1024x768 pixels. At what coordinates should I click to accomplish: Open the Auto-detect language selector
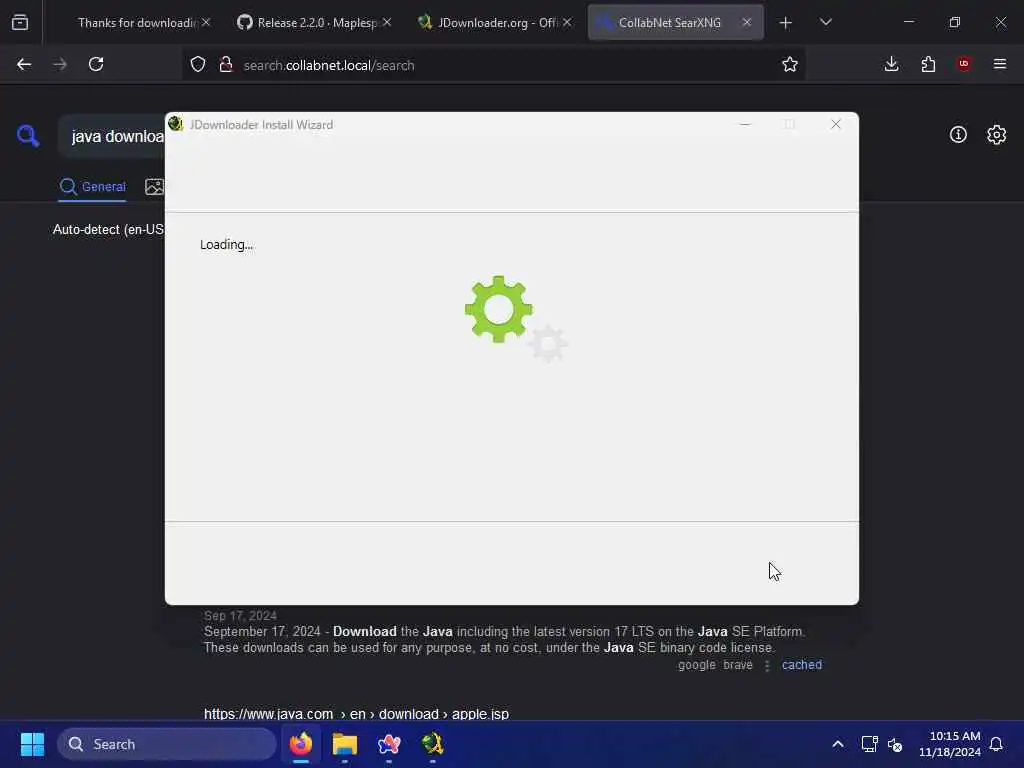click(108, 229)
